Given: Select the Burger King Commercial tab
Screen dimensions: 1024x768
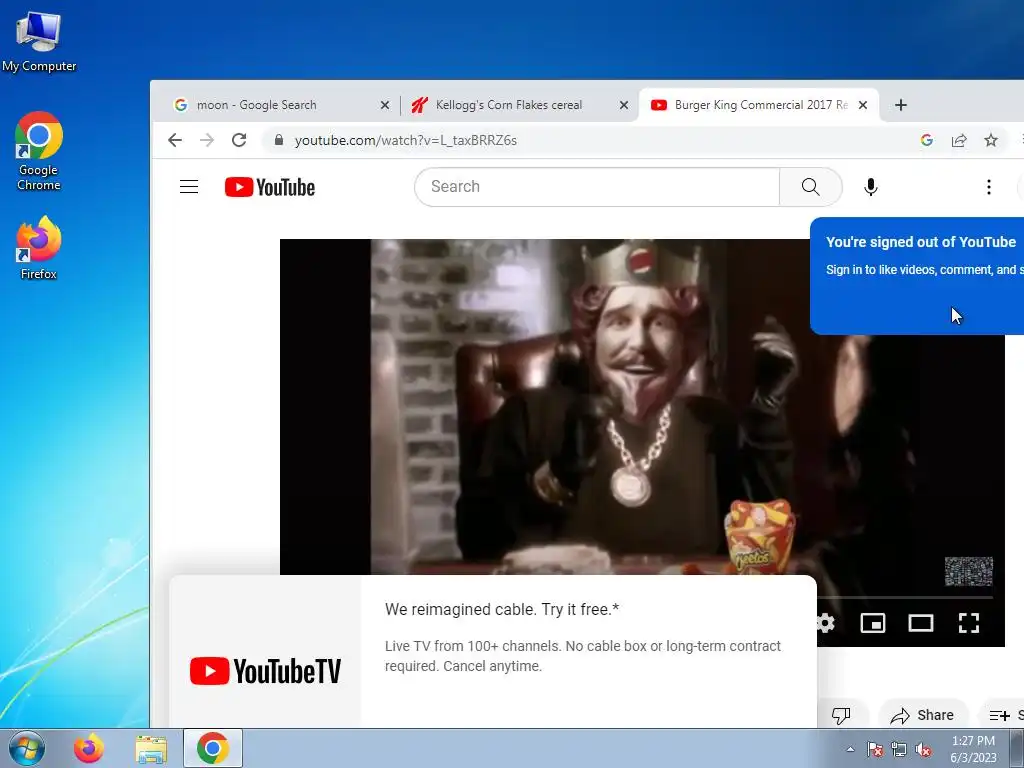Looking at the screenshot, I should point(761,105).
